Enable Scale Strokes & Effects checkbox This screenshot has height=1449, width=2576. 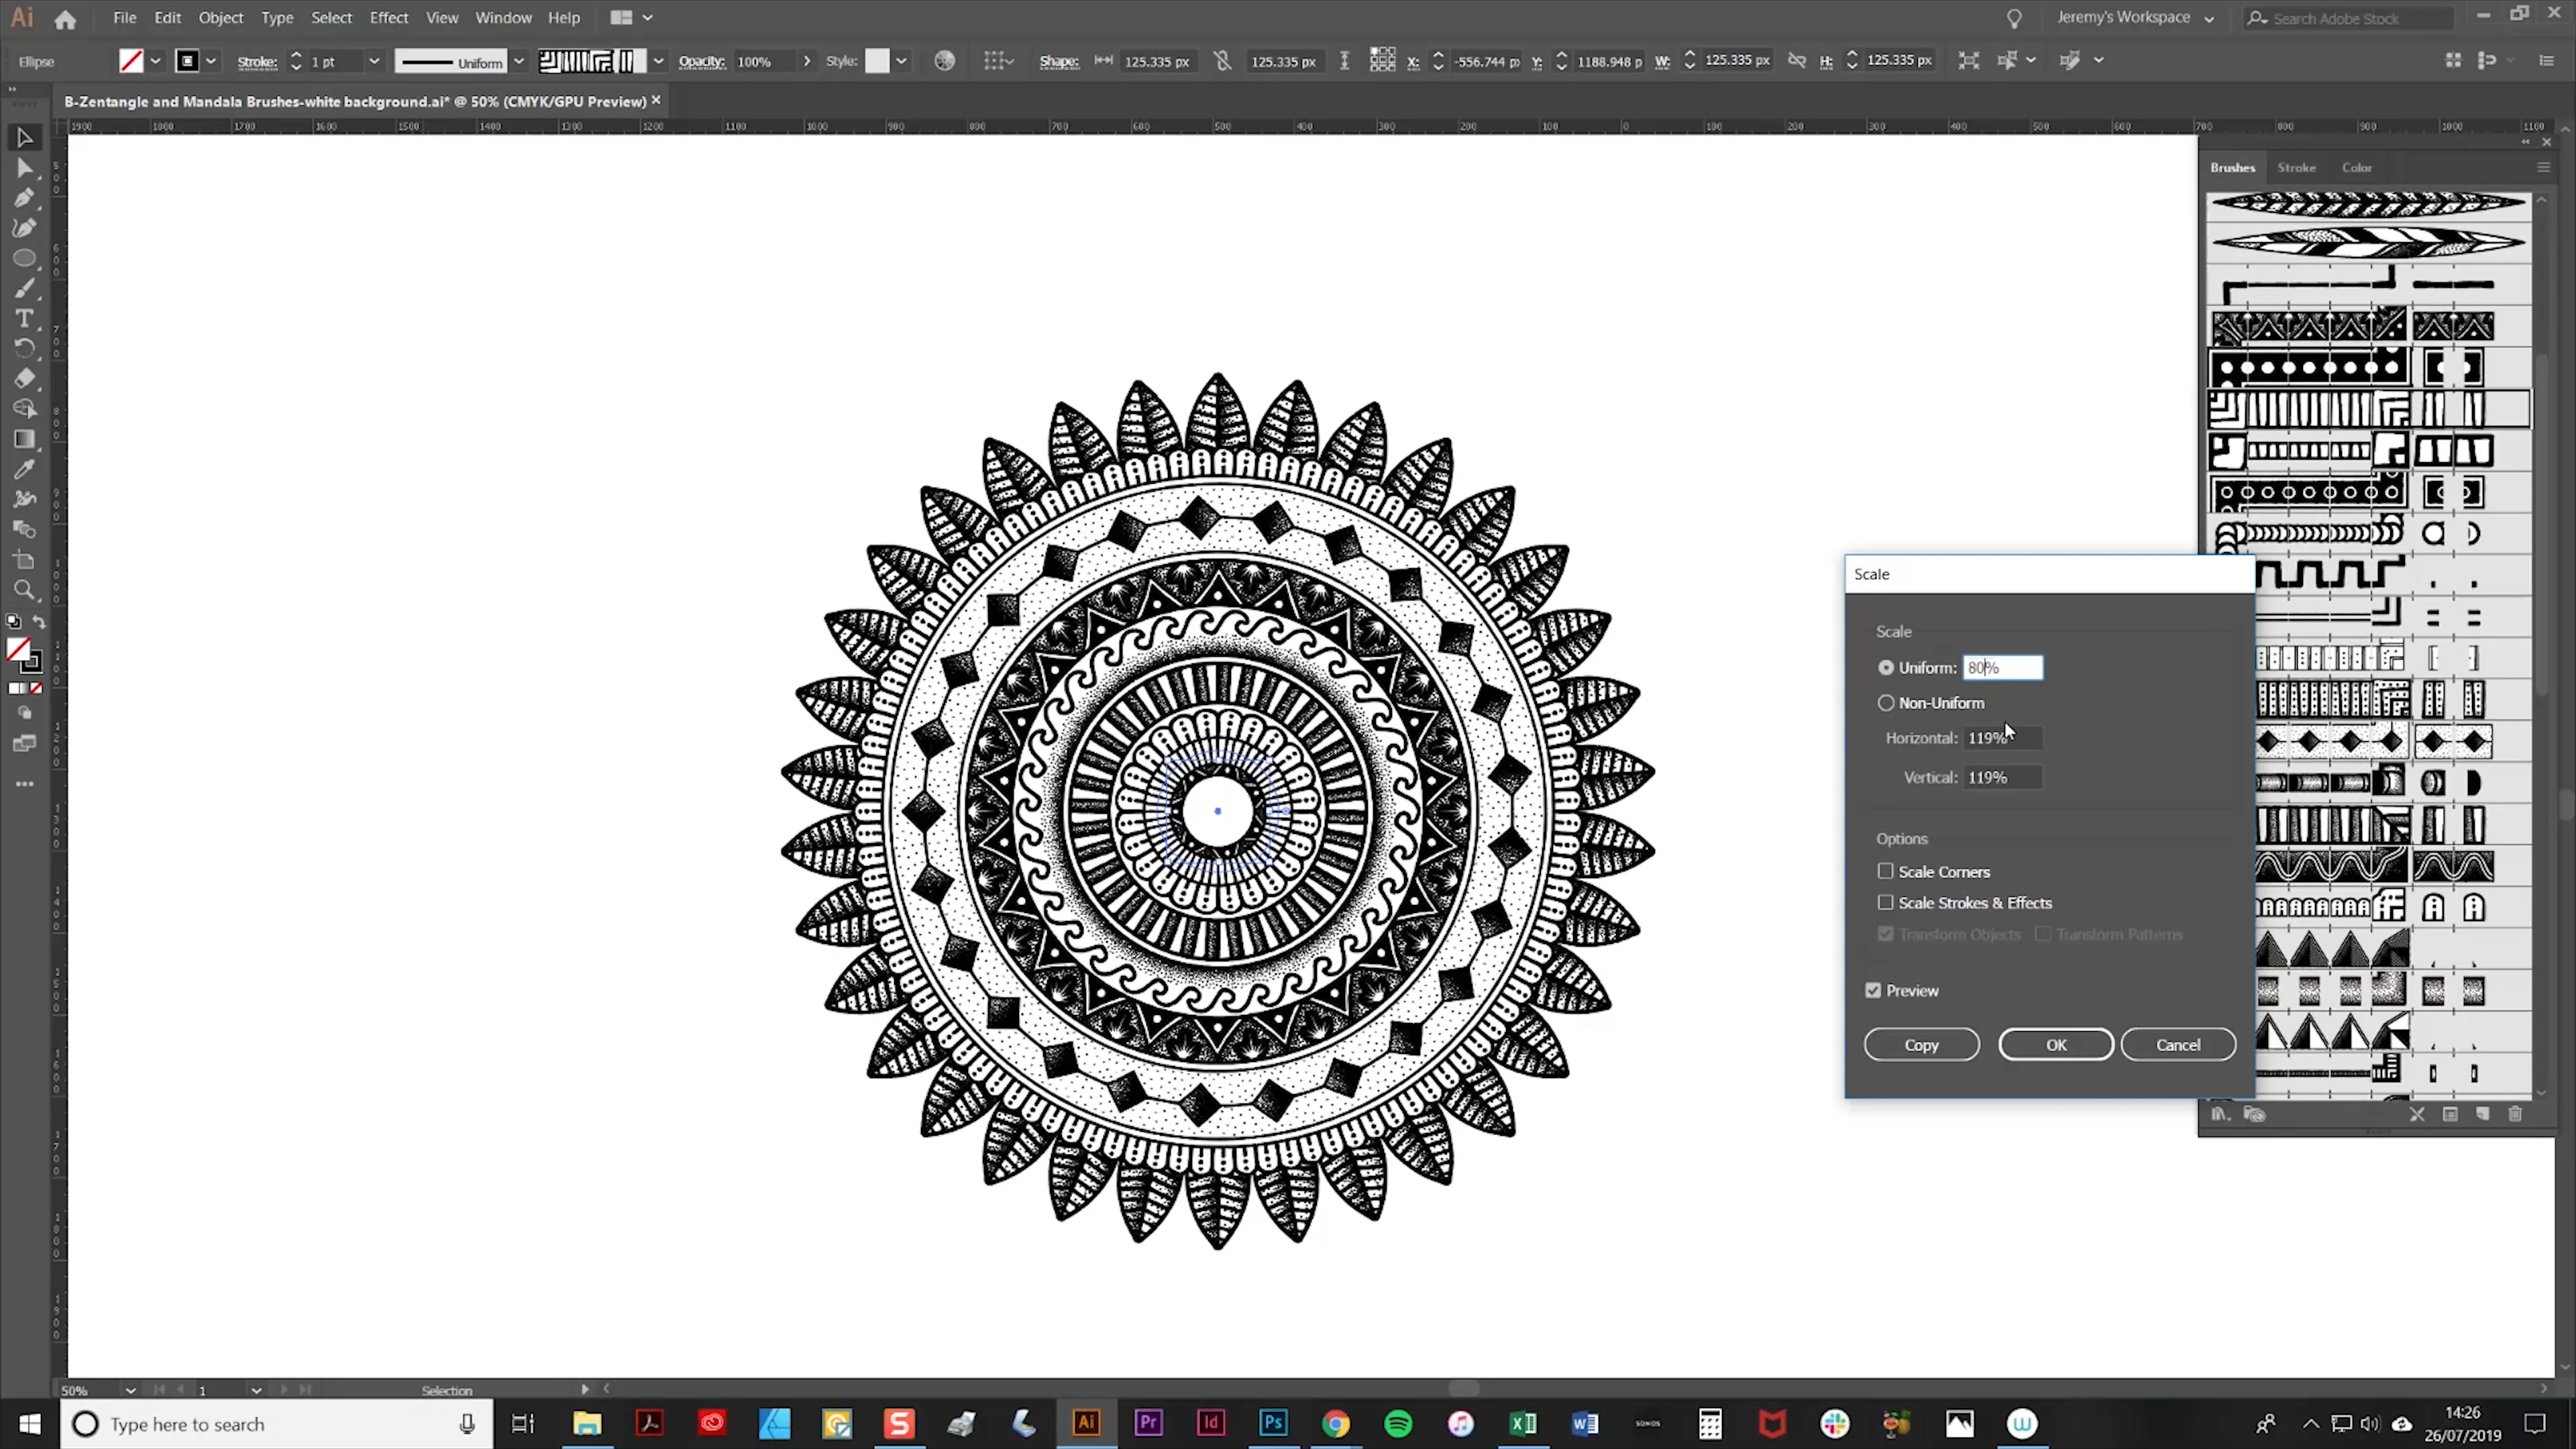click(x=1885, y=902)
